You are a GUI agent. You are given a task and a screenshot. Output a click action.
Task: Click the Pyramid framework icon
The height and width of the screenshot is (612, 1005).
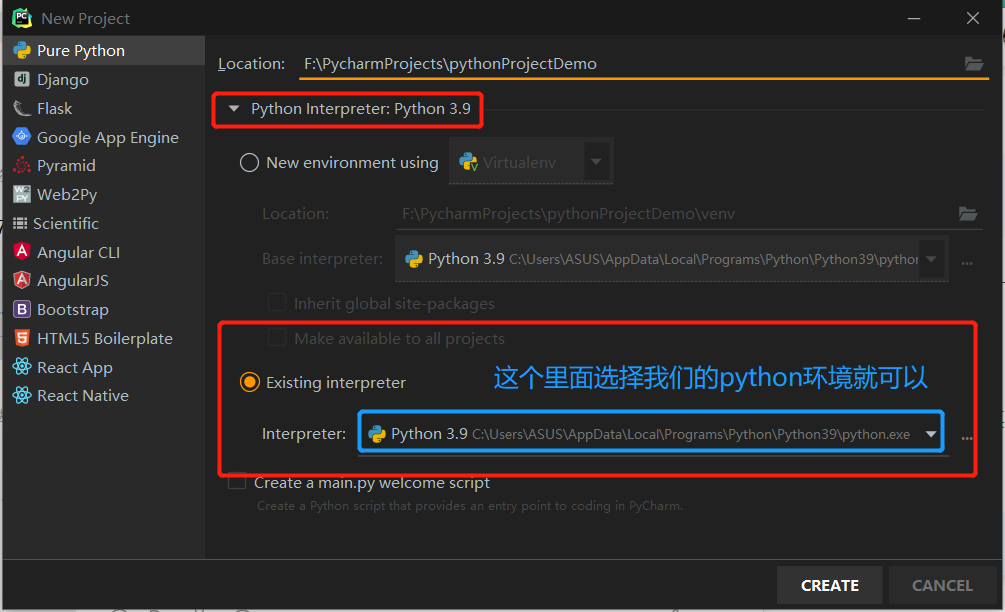(22, 165)
